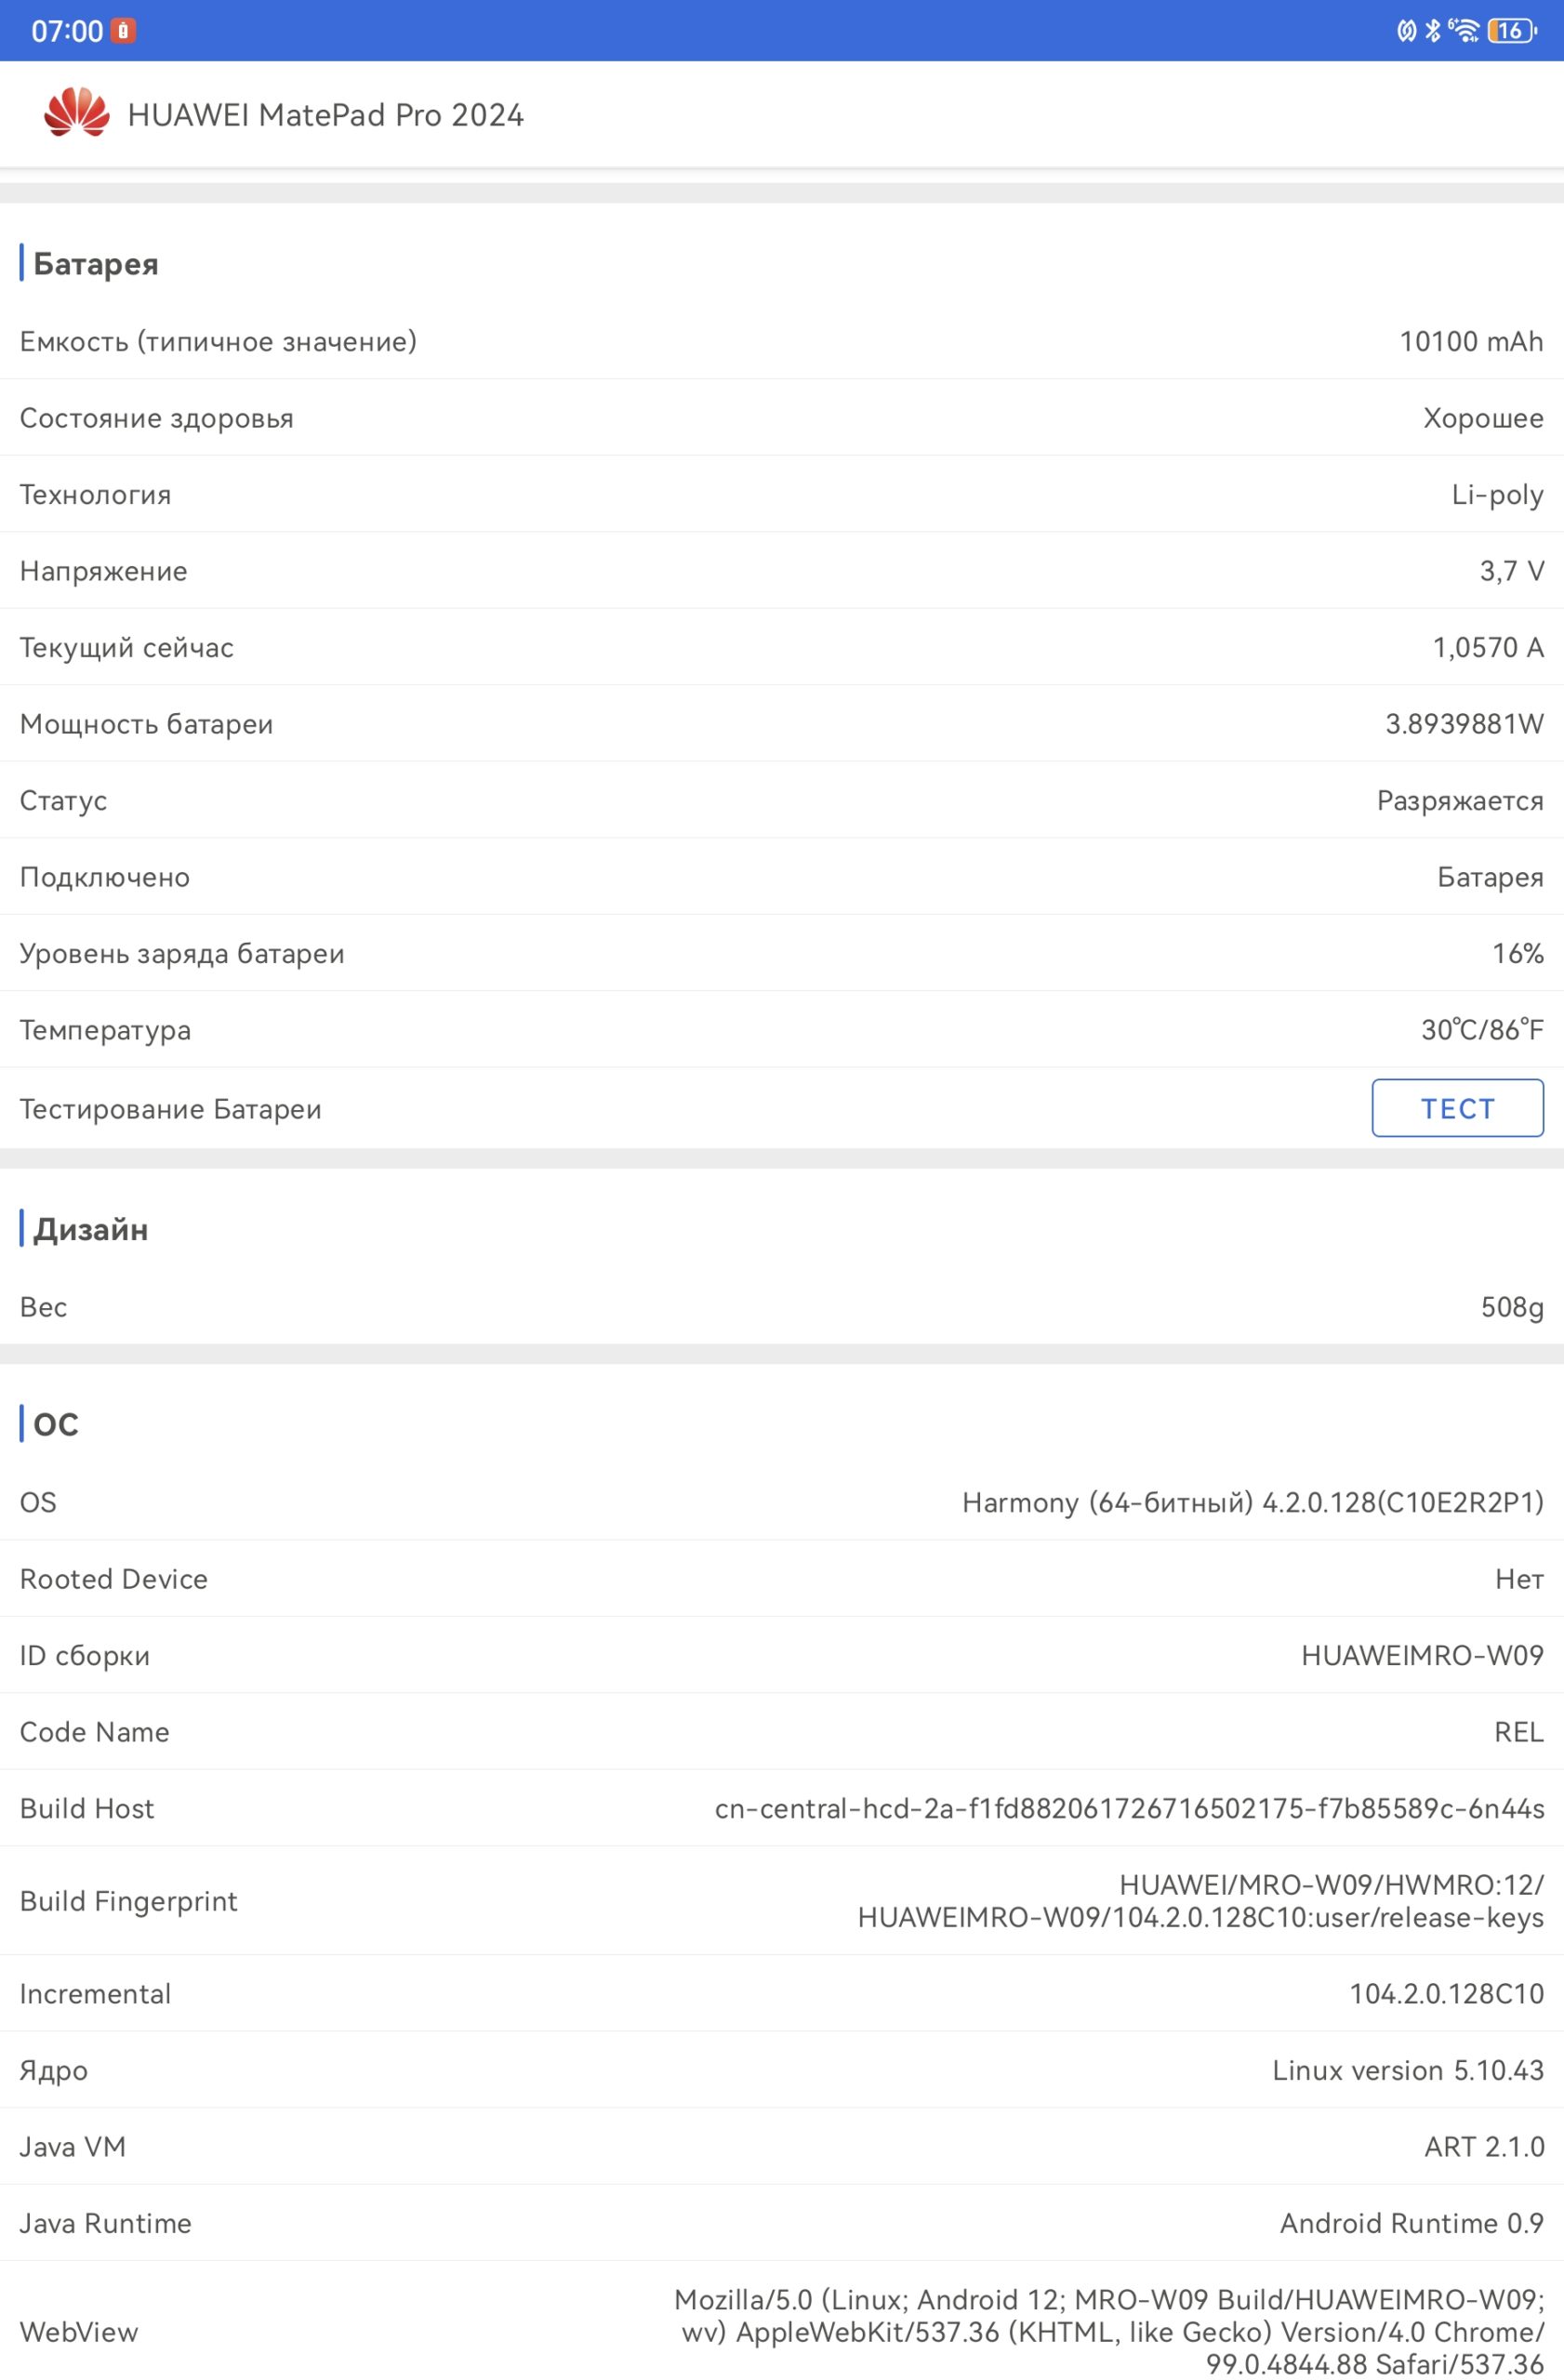Tap the Rooted Device row
The width and height of the screenshot is (1564, 2380).
coord(782,1579)
